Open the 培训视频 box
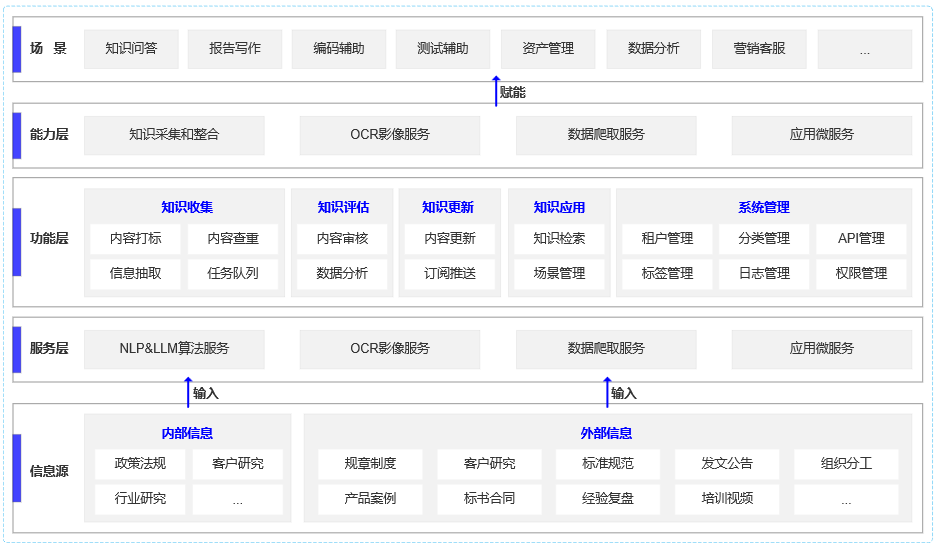This screenshot has width=936, height=545. click(727, 498)
